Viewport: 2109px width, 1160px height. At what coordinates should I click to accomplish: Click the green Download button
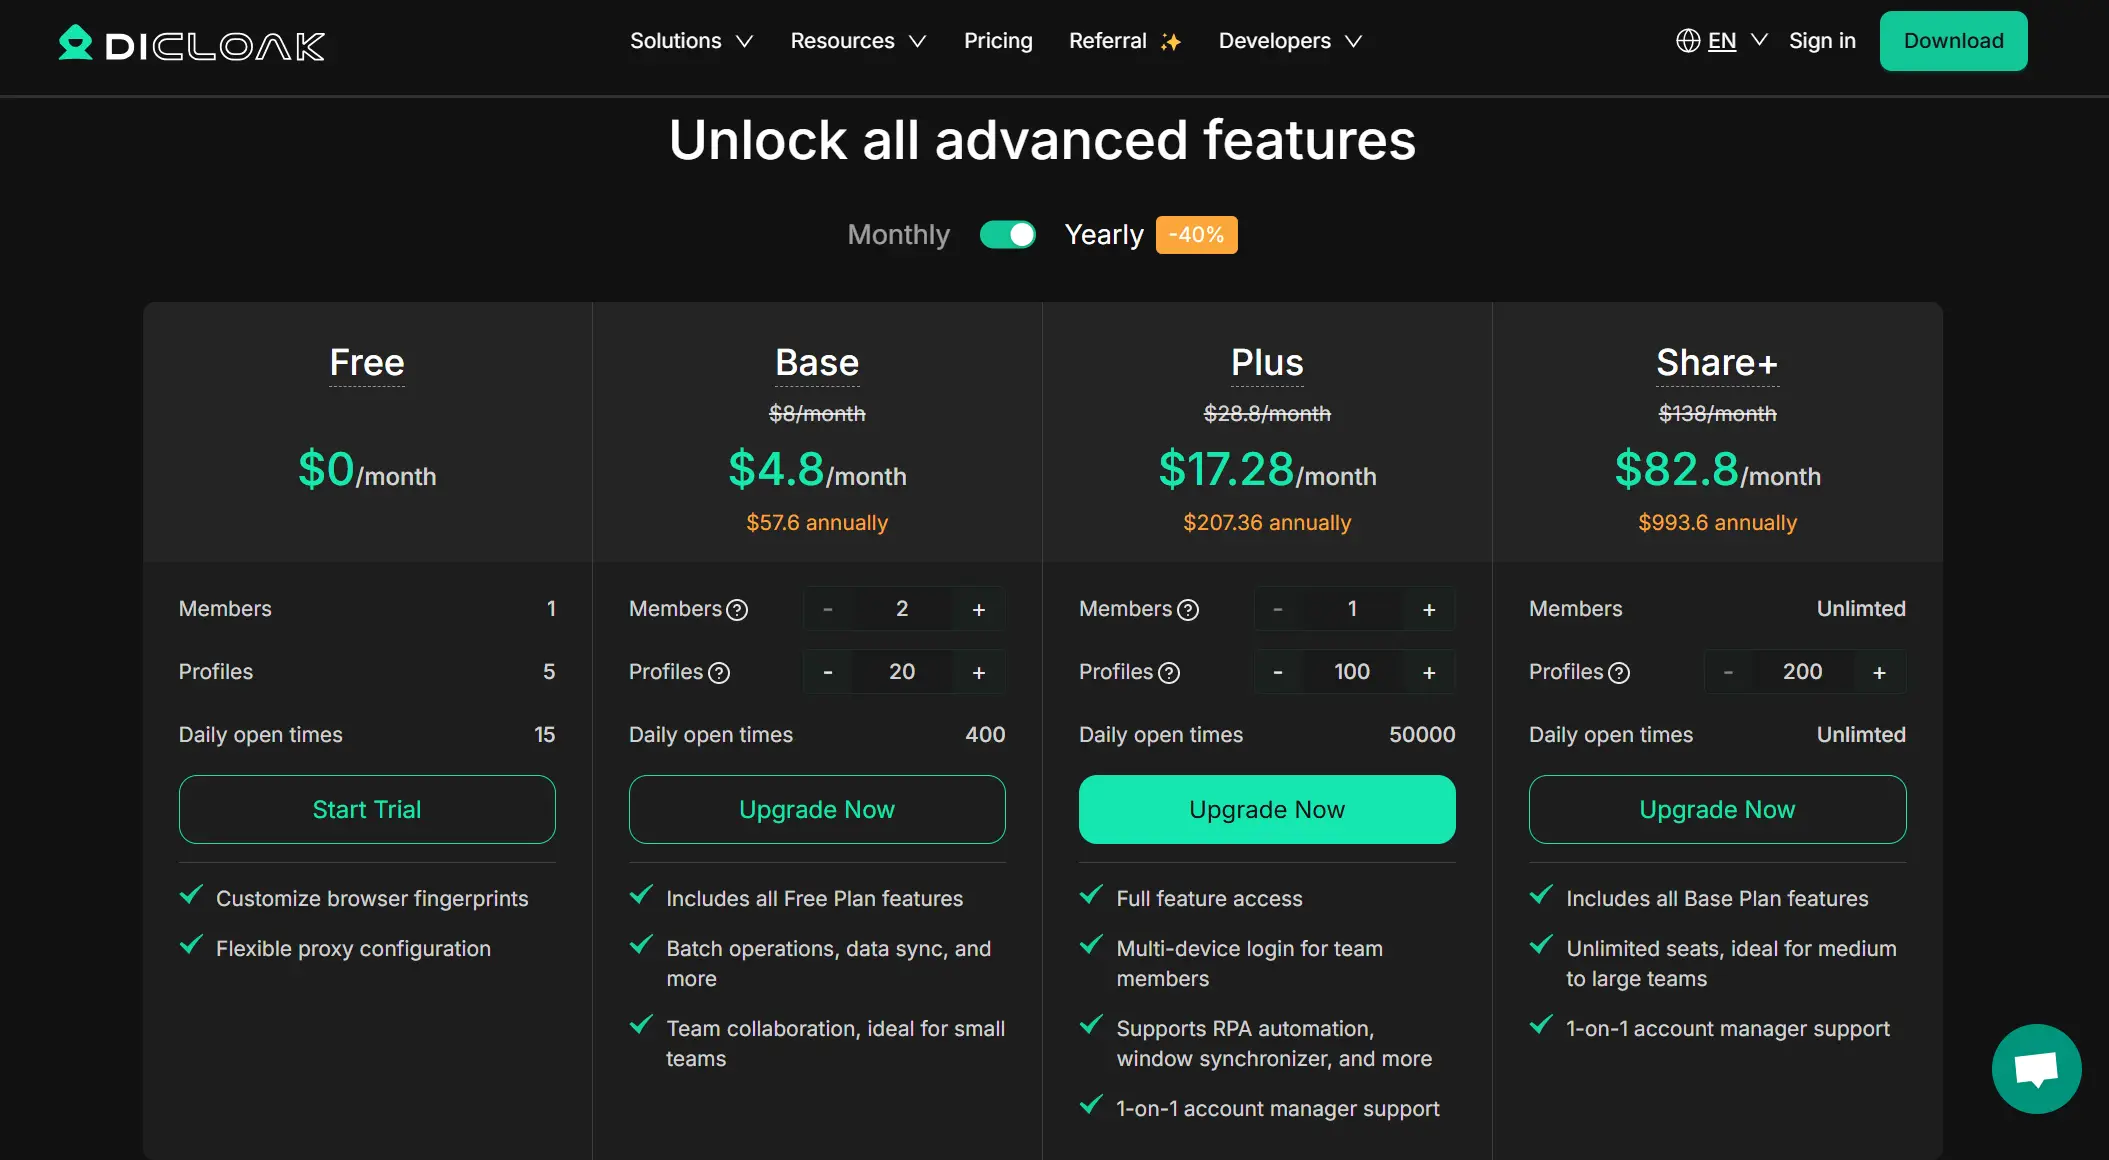coord(1952,41)
